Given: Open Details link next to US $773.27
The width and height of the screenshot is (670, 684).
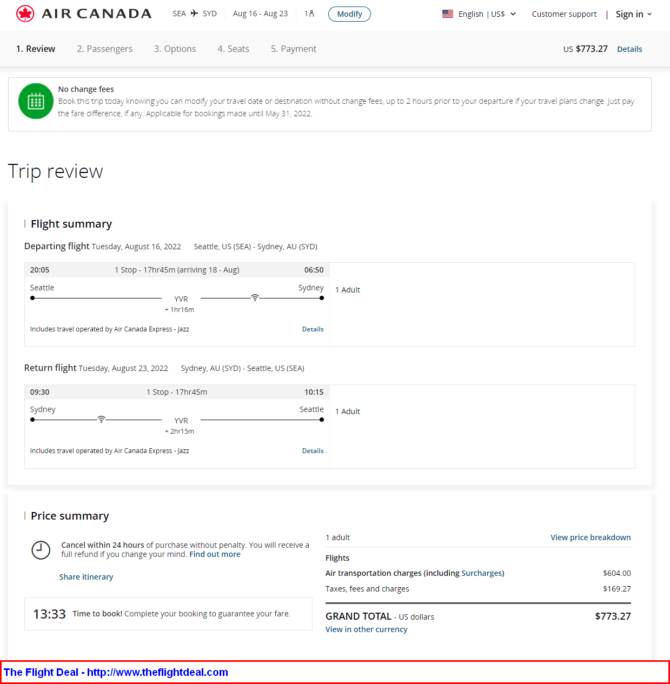Looking at the screenshot, I should pos(629,49).
